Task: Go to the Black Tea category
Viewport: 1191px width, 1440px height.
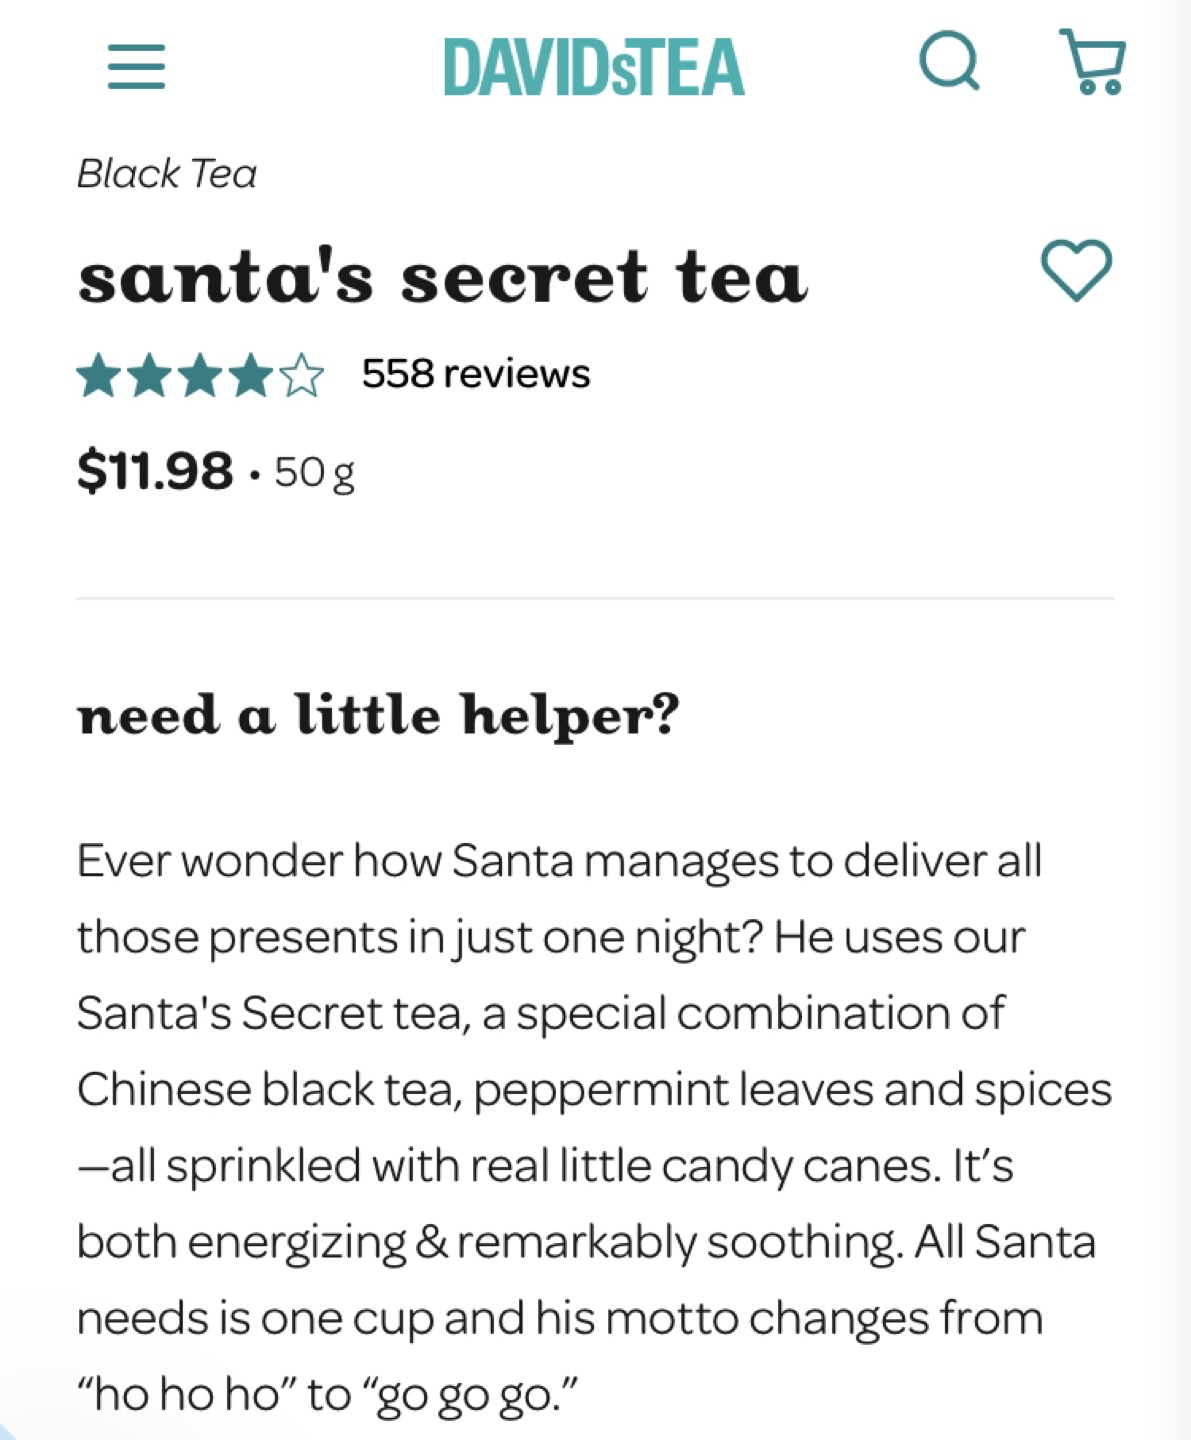Action: pyautogui.click(x=167, y=174)
